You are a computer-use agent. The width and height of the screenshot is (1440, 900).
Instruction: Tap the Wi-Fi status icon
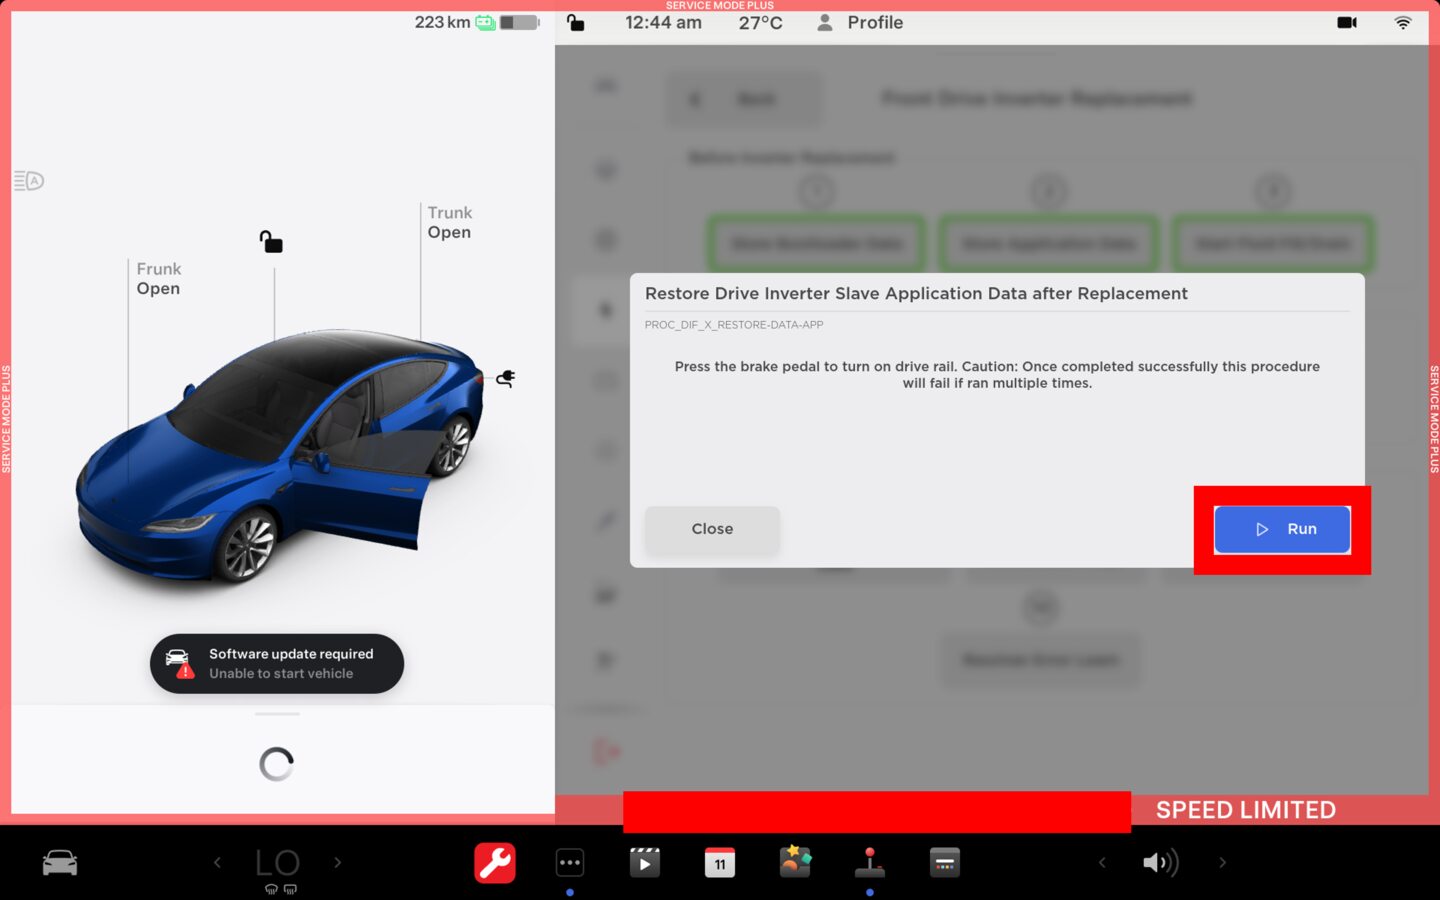(1403, 22)
